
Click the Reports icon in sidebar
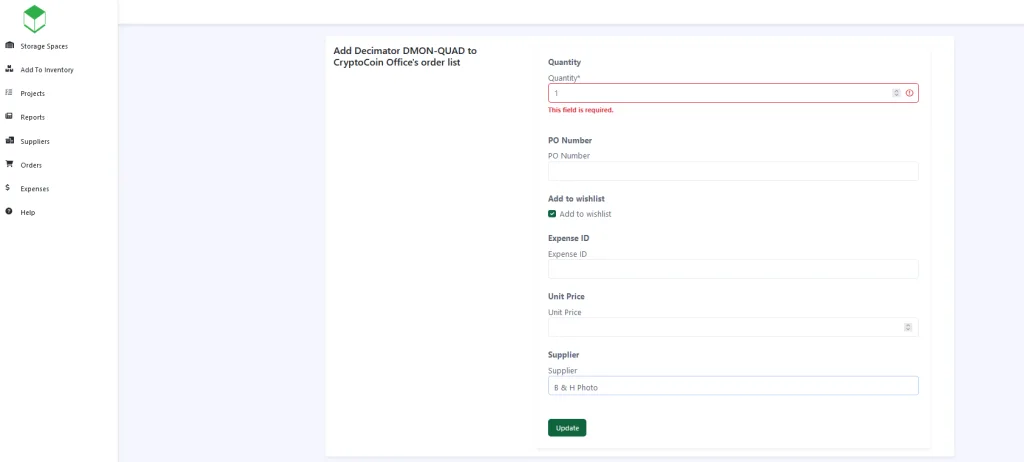pos(9,117)
